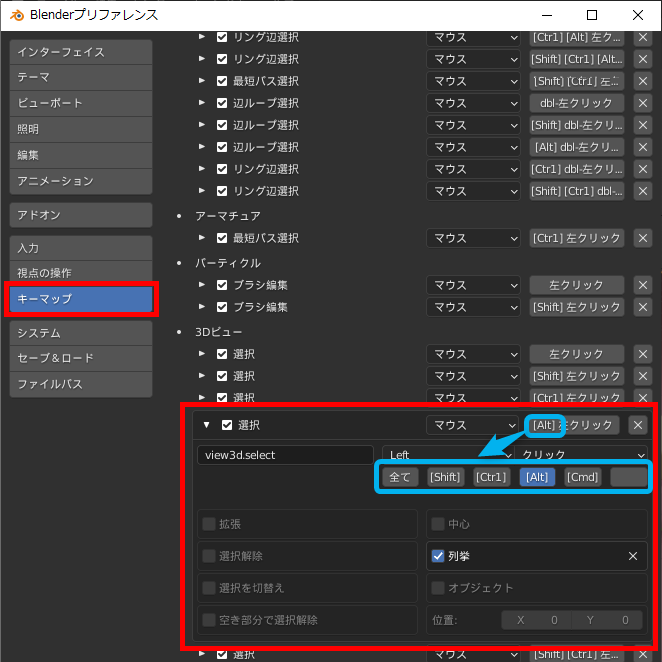Click the view3d.select identifier field

285,455
